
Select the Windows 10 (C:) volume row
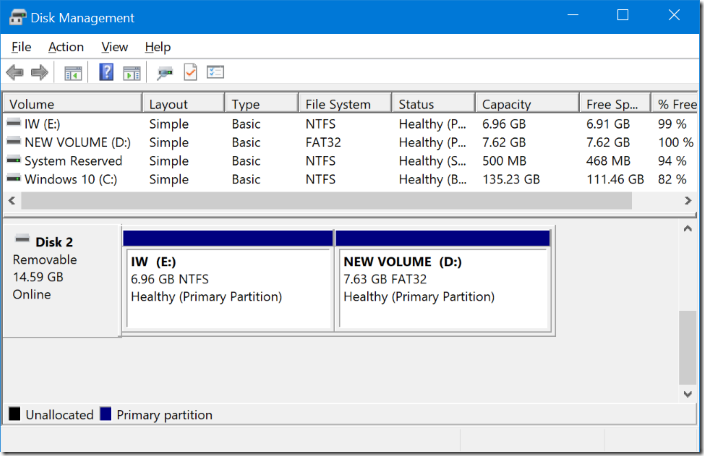(72, 179)
